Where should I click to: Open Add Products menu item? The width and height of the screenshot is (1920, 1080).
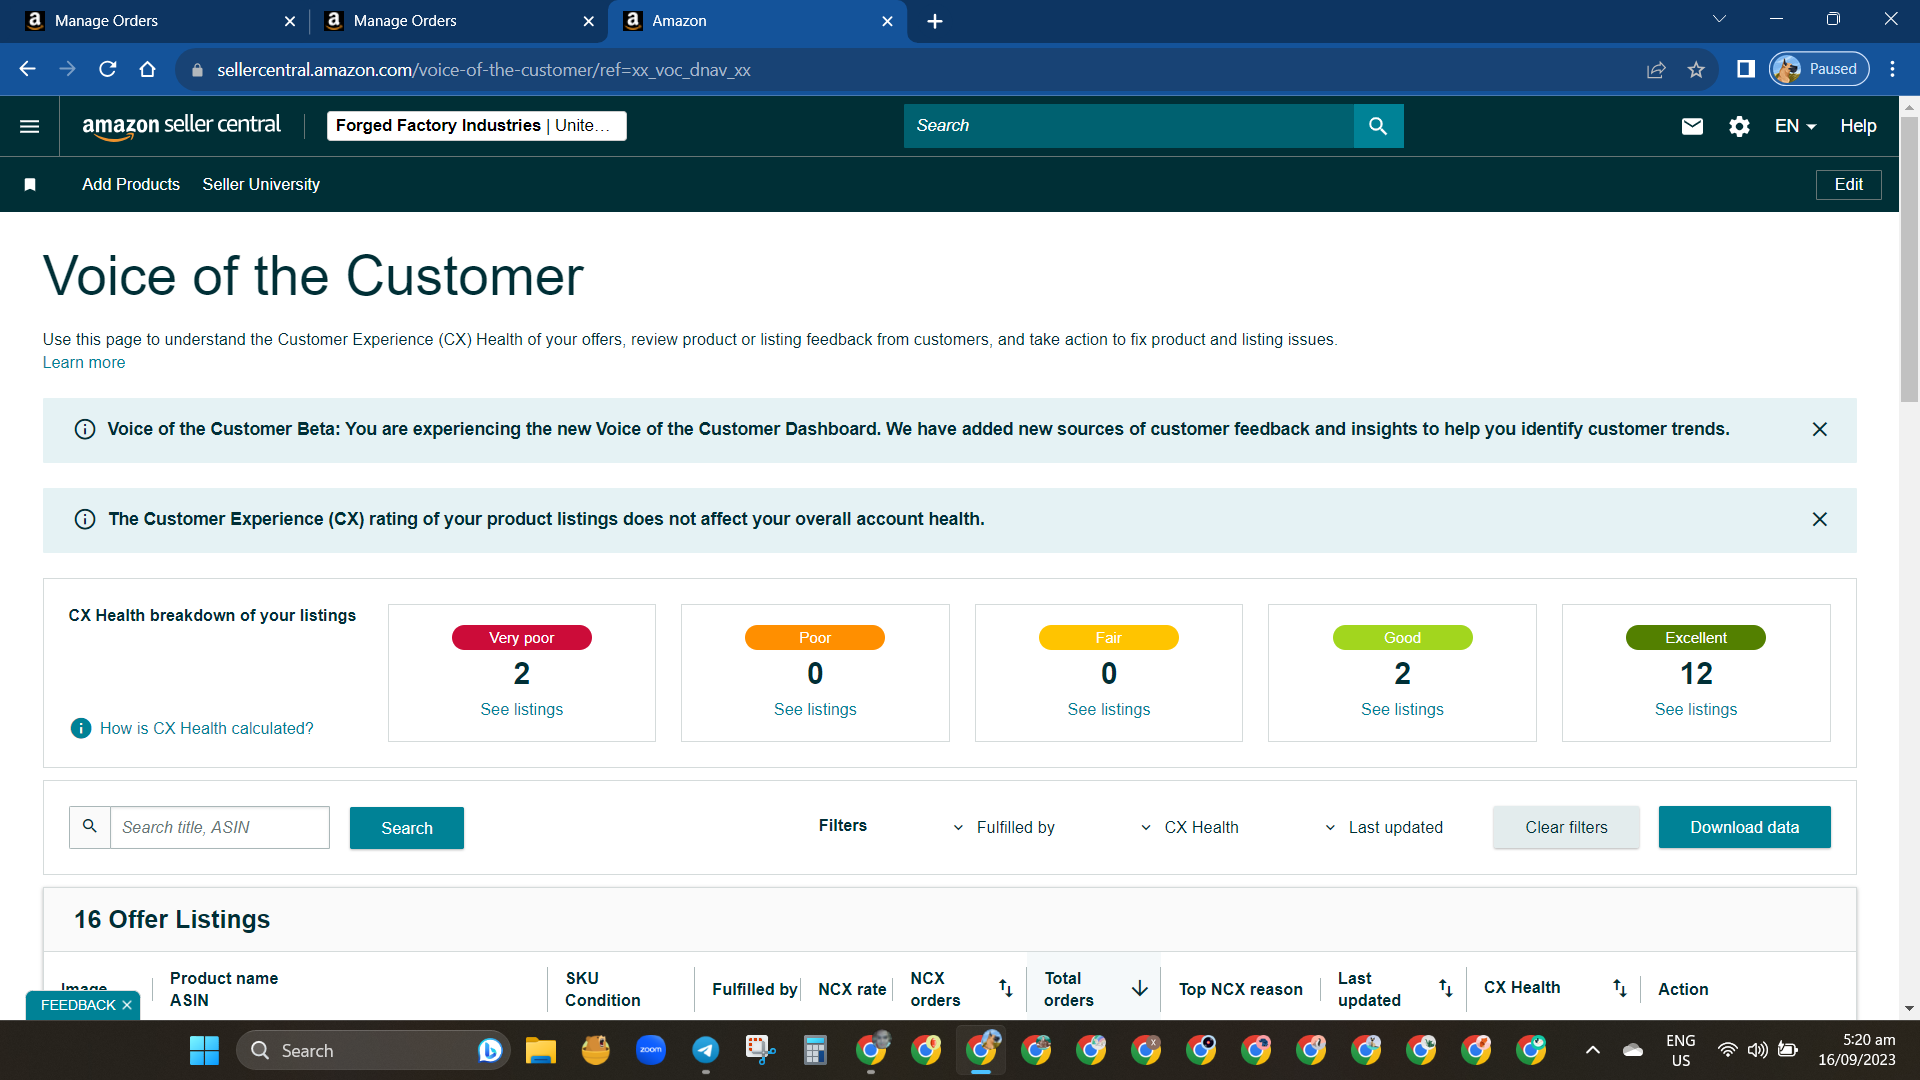tap(131, 184)
